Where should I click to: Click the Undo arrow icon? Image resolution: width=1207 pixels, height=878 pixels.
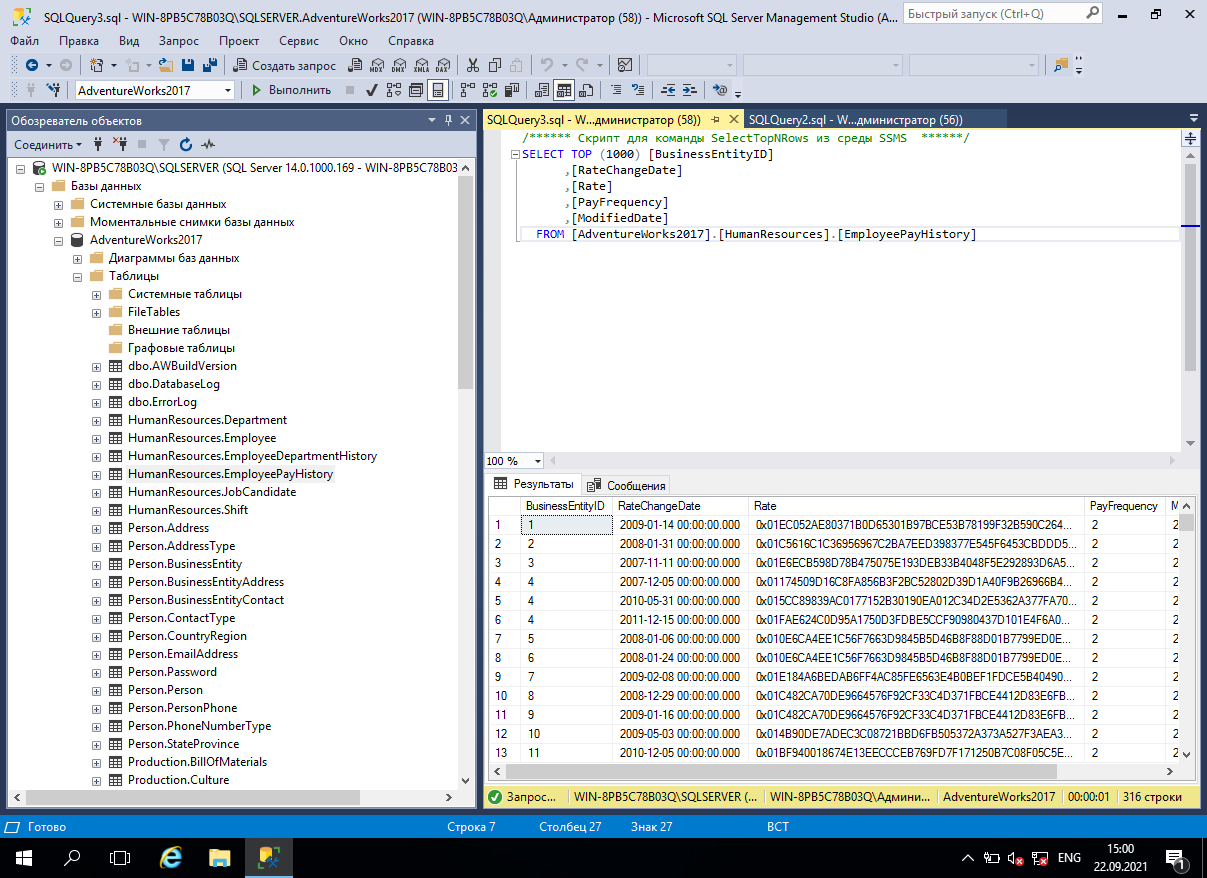[x=547, y=65]
